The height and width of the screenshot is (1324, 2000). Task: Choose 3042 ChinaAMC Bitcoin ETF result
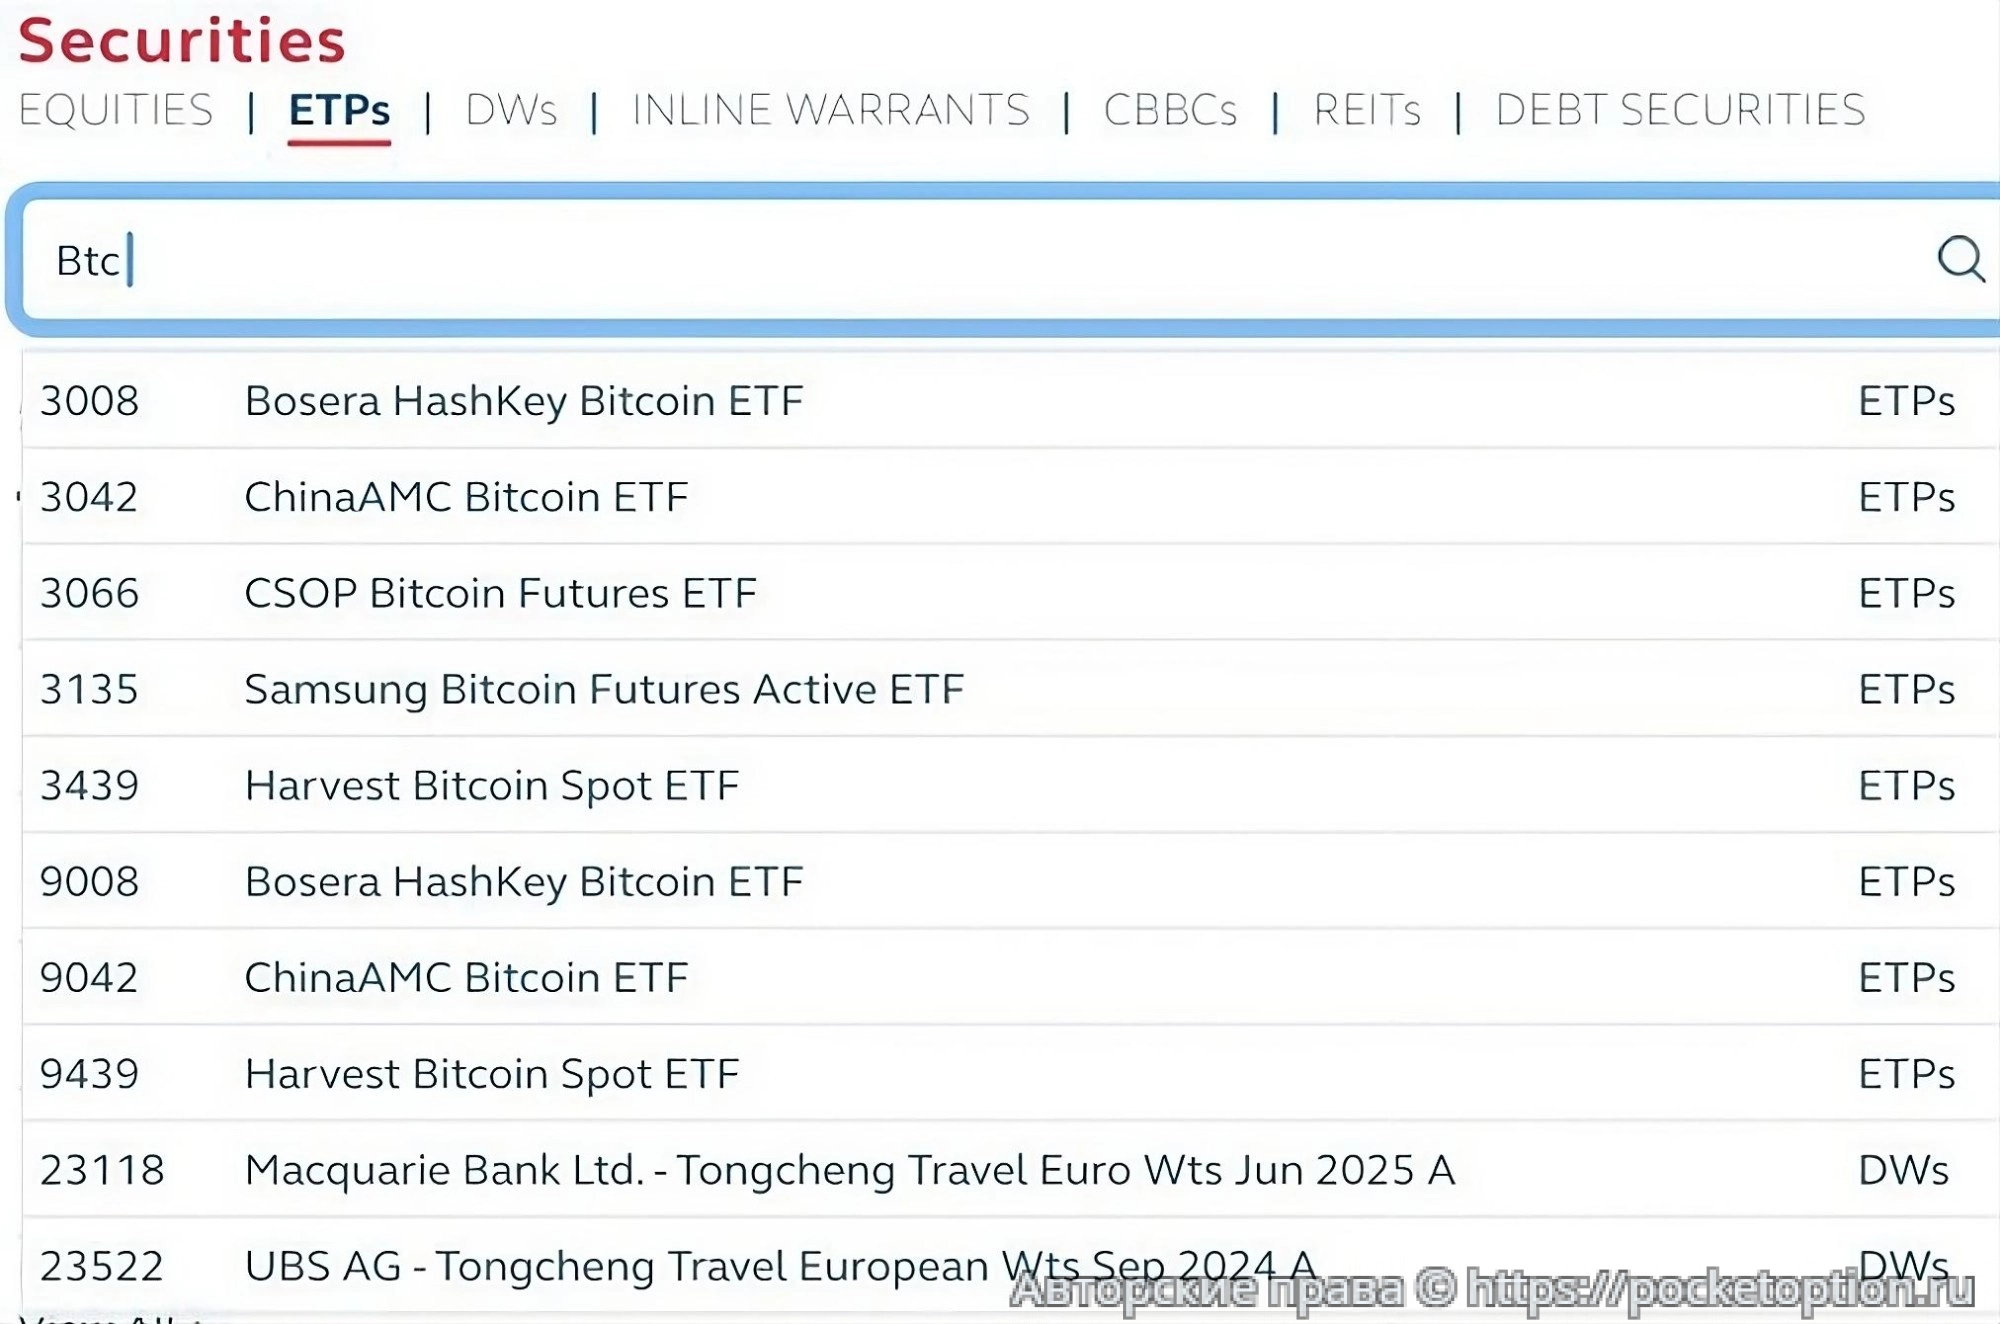(466, 497)
